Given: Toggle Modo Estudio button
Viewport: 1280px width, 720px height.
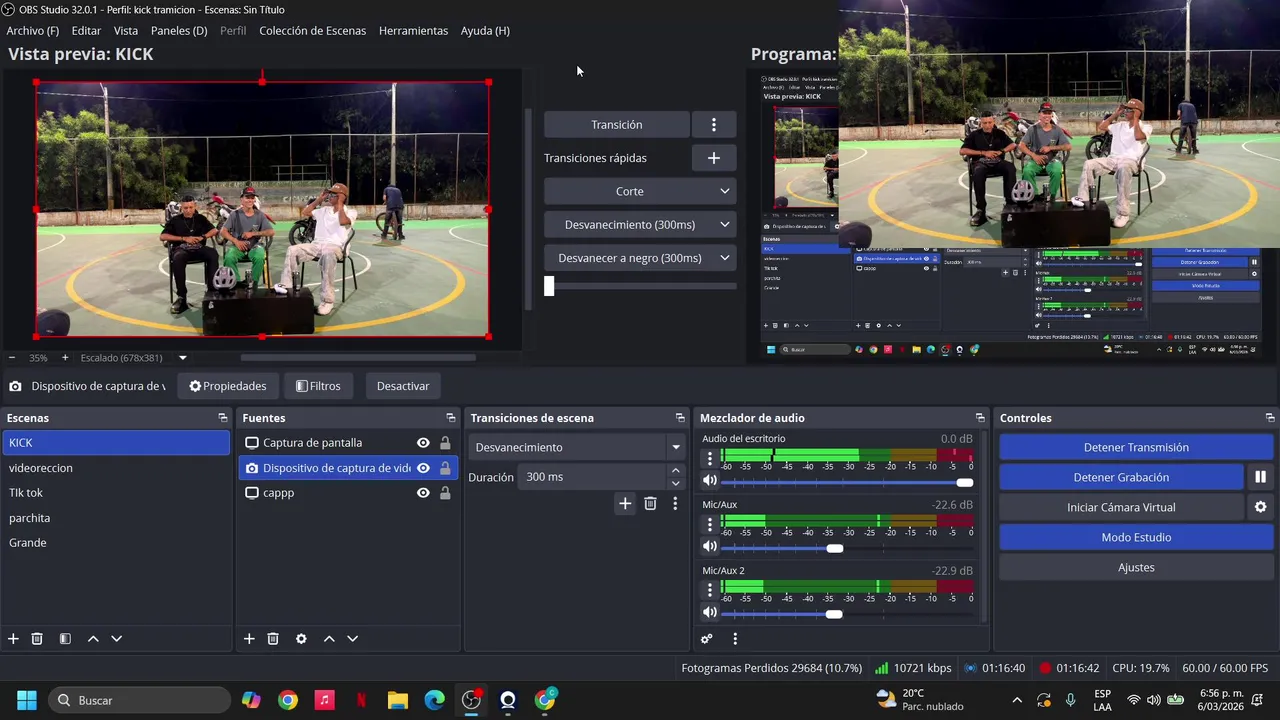Looking at the screenshot, I should (x=1136, y=537).
